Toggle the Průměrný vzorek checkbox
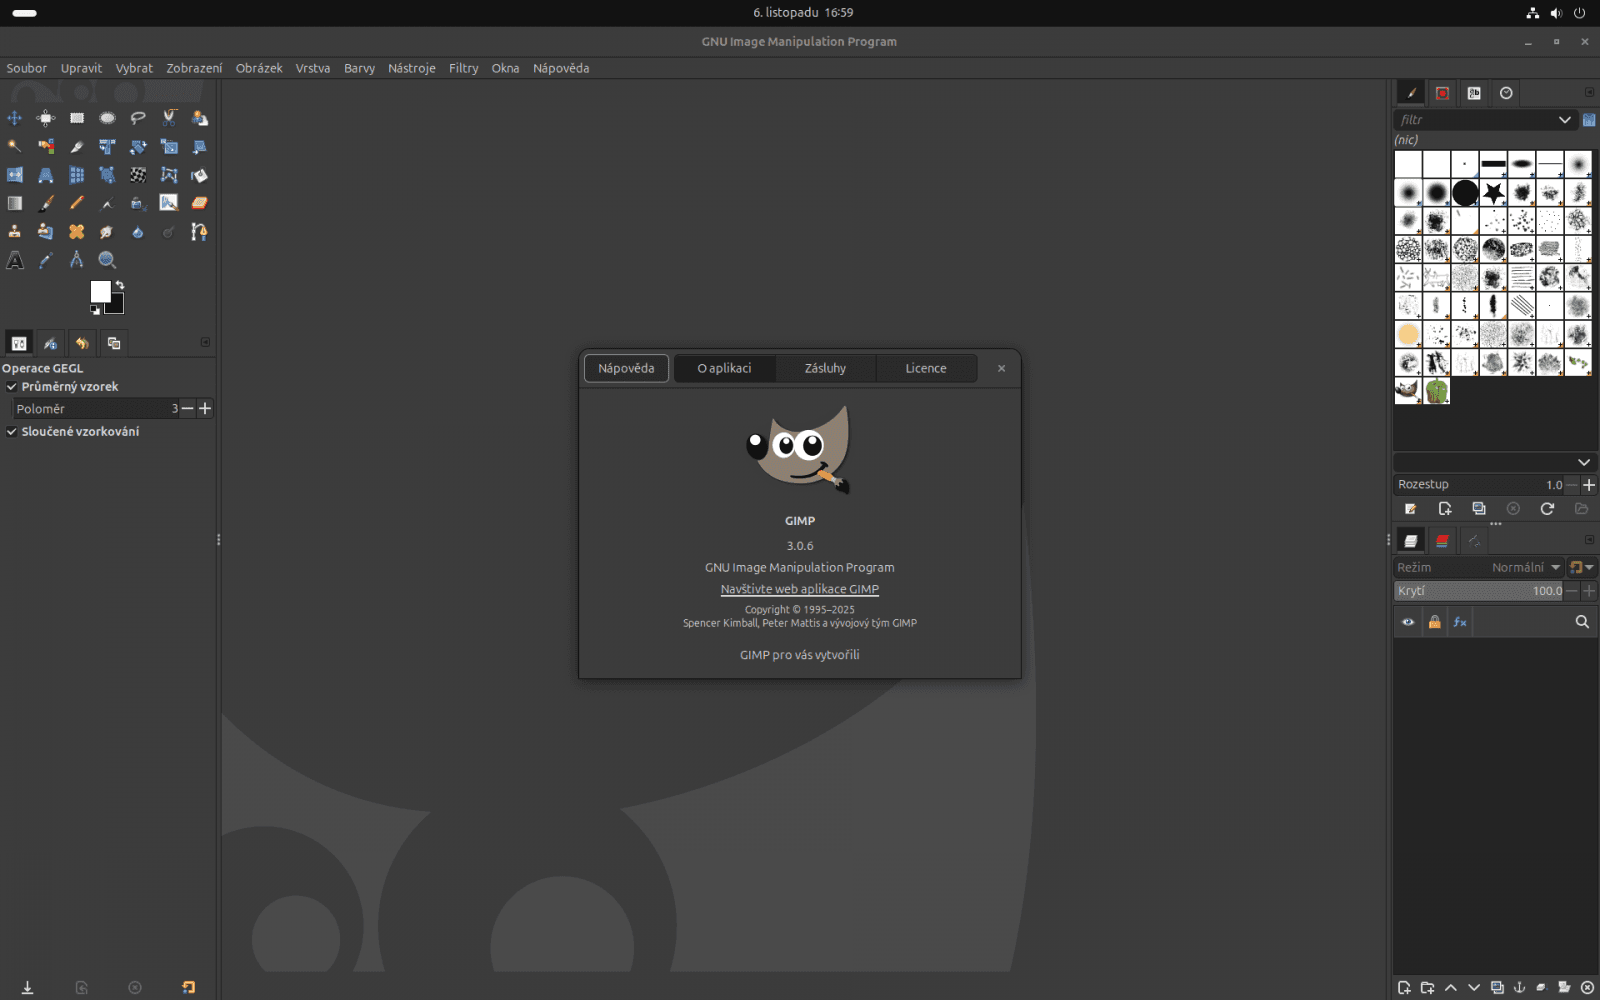Screen dimensions: 1600x1000 click(x=12, y=387)
